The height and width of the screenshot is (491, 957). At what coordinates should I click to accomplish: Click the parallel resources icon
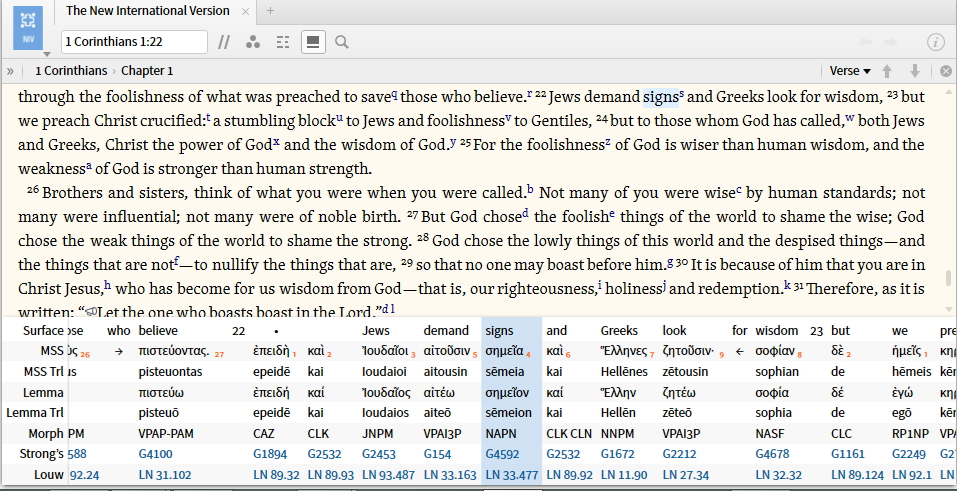[224, 42]
